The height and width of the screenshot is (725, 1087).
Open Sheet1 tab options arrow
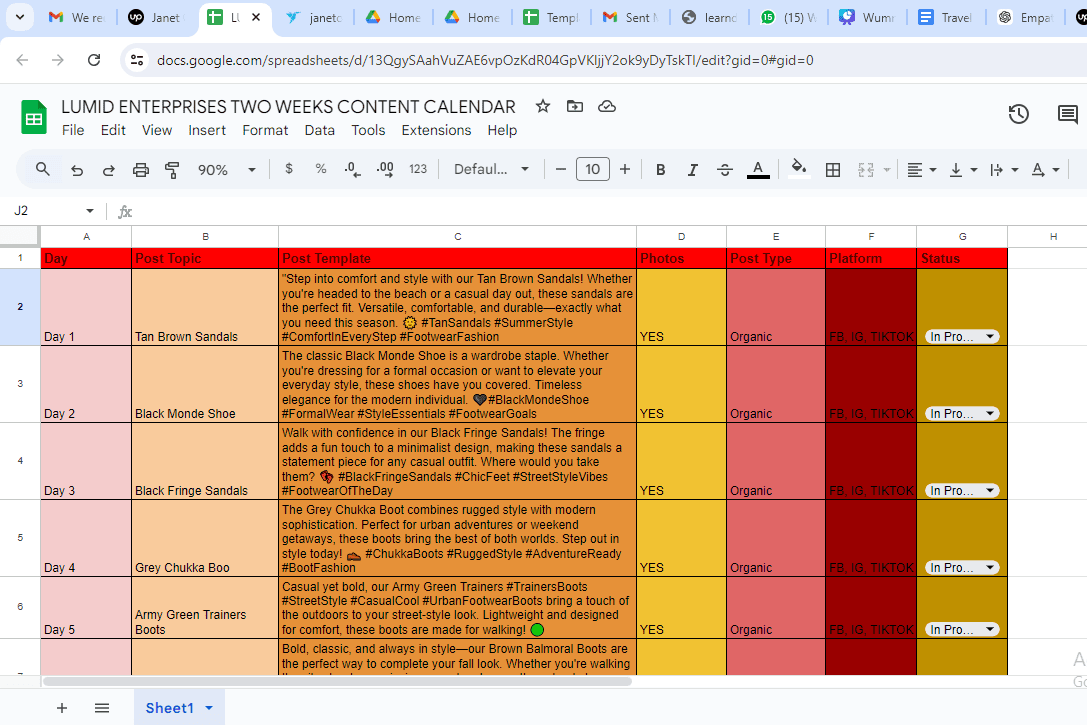(x=209, y=708)
